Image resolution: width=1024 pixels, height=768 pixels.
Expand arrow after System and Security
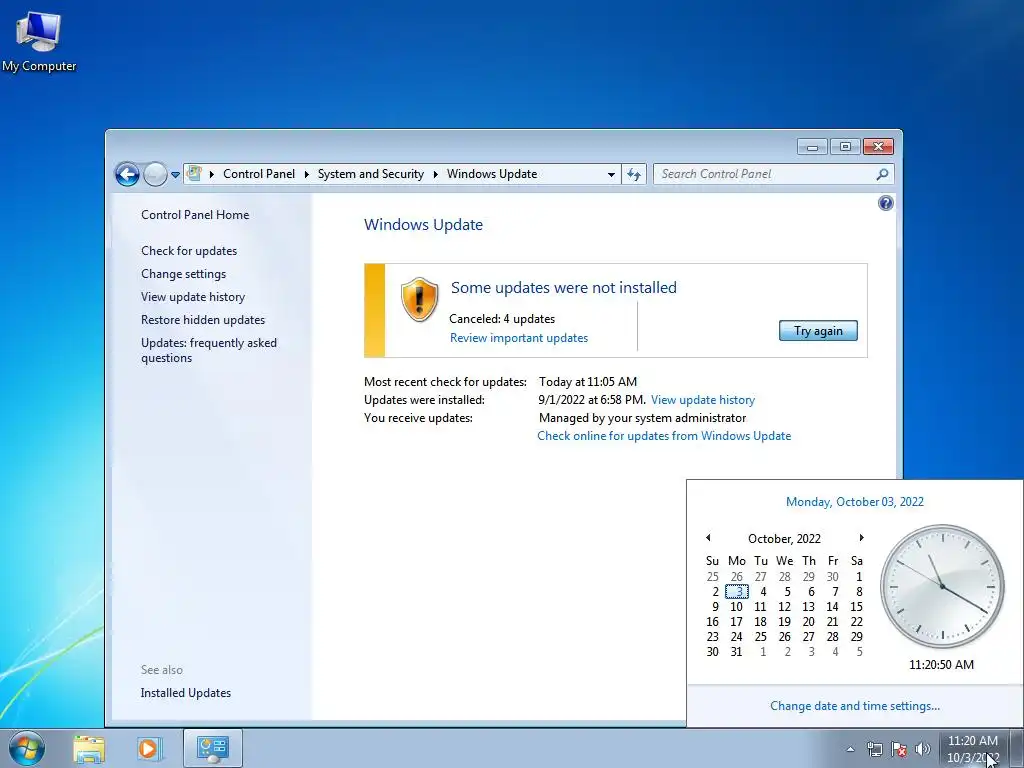436,174
